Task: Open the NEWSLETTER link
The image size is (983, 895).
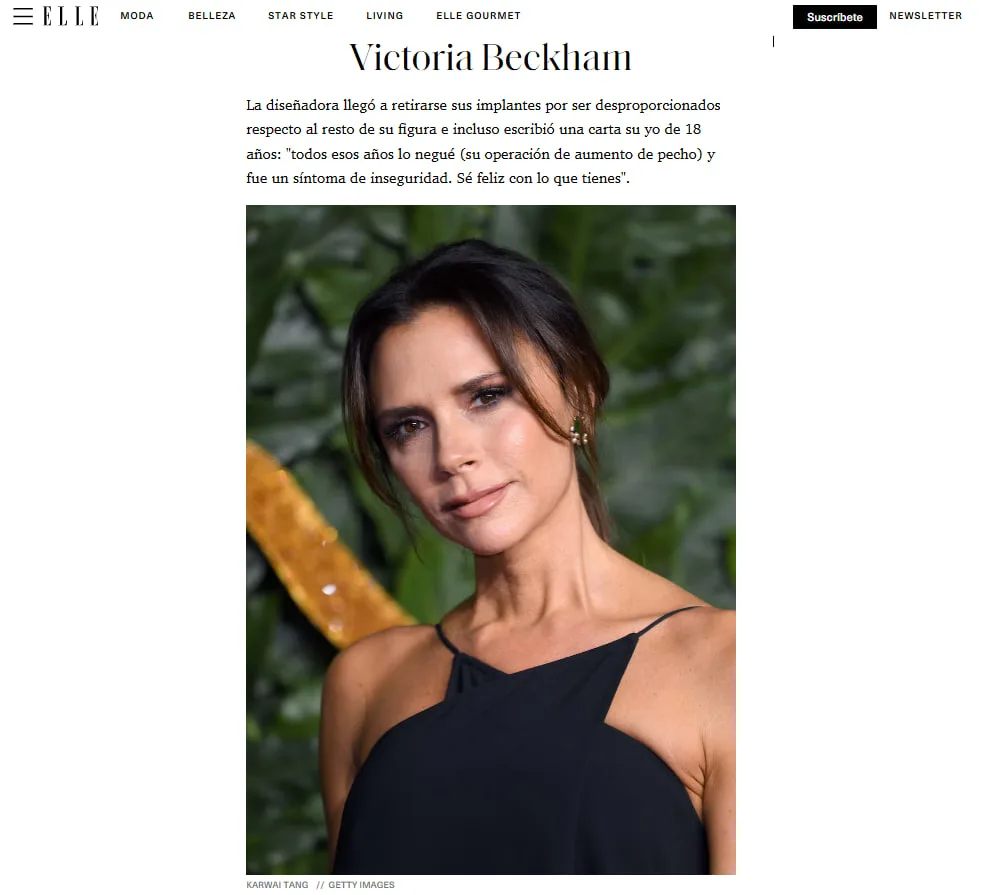Action: point(925,16)
